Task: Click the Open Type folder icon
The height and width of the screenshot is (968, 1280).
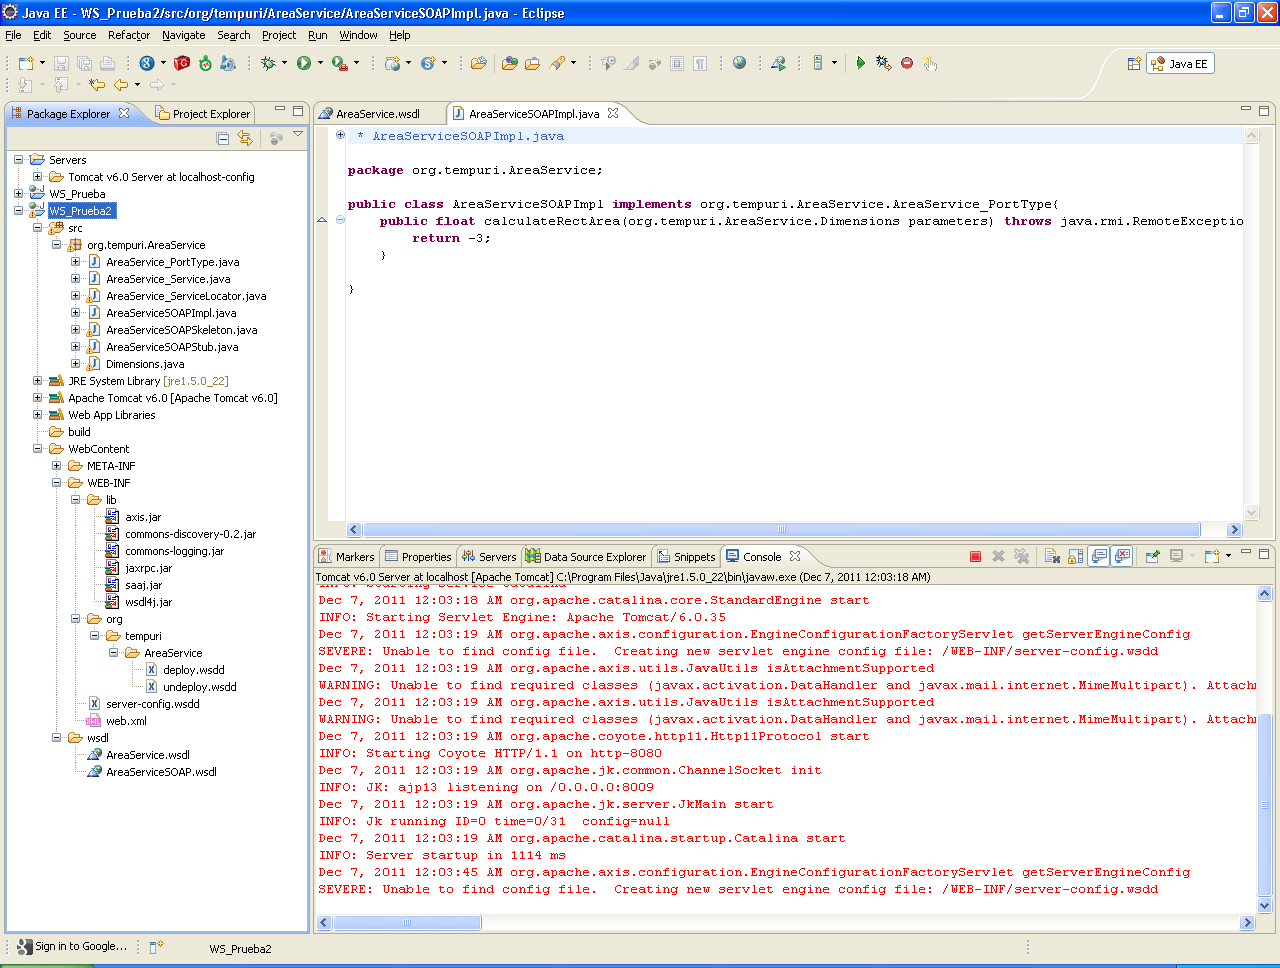Action: (509, 63)
